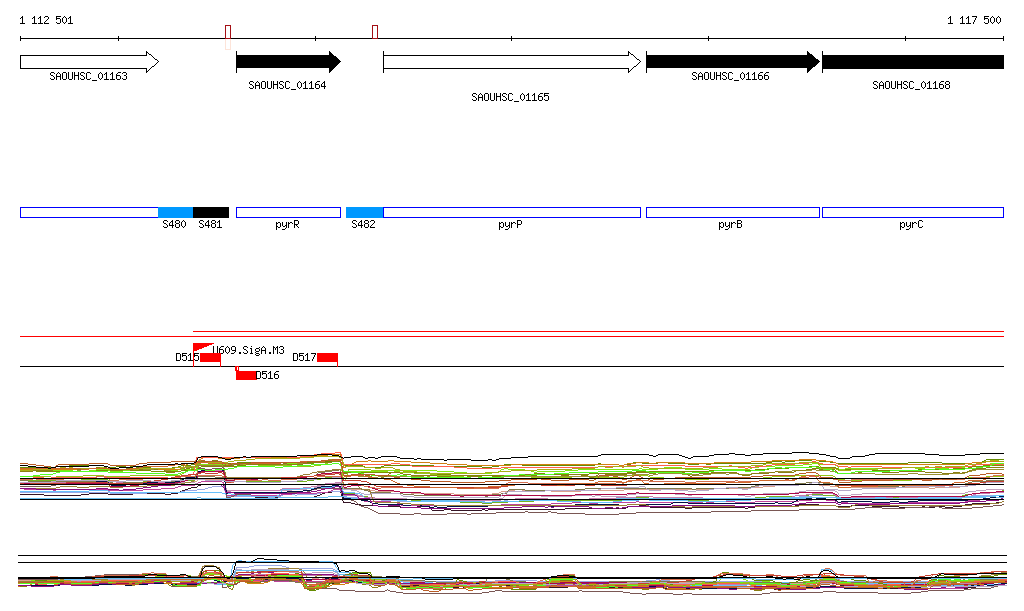Select the blue S480 segment
Viewport: 1024px width, 611px height.
pos(175,212)
